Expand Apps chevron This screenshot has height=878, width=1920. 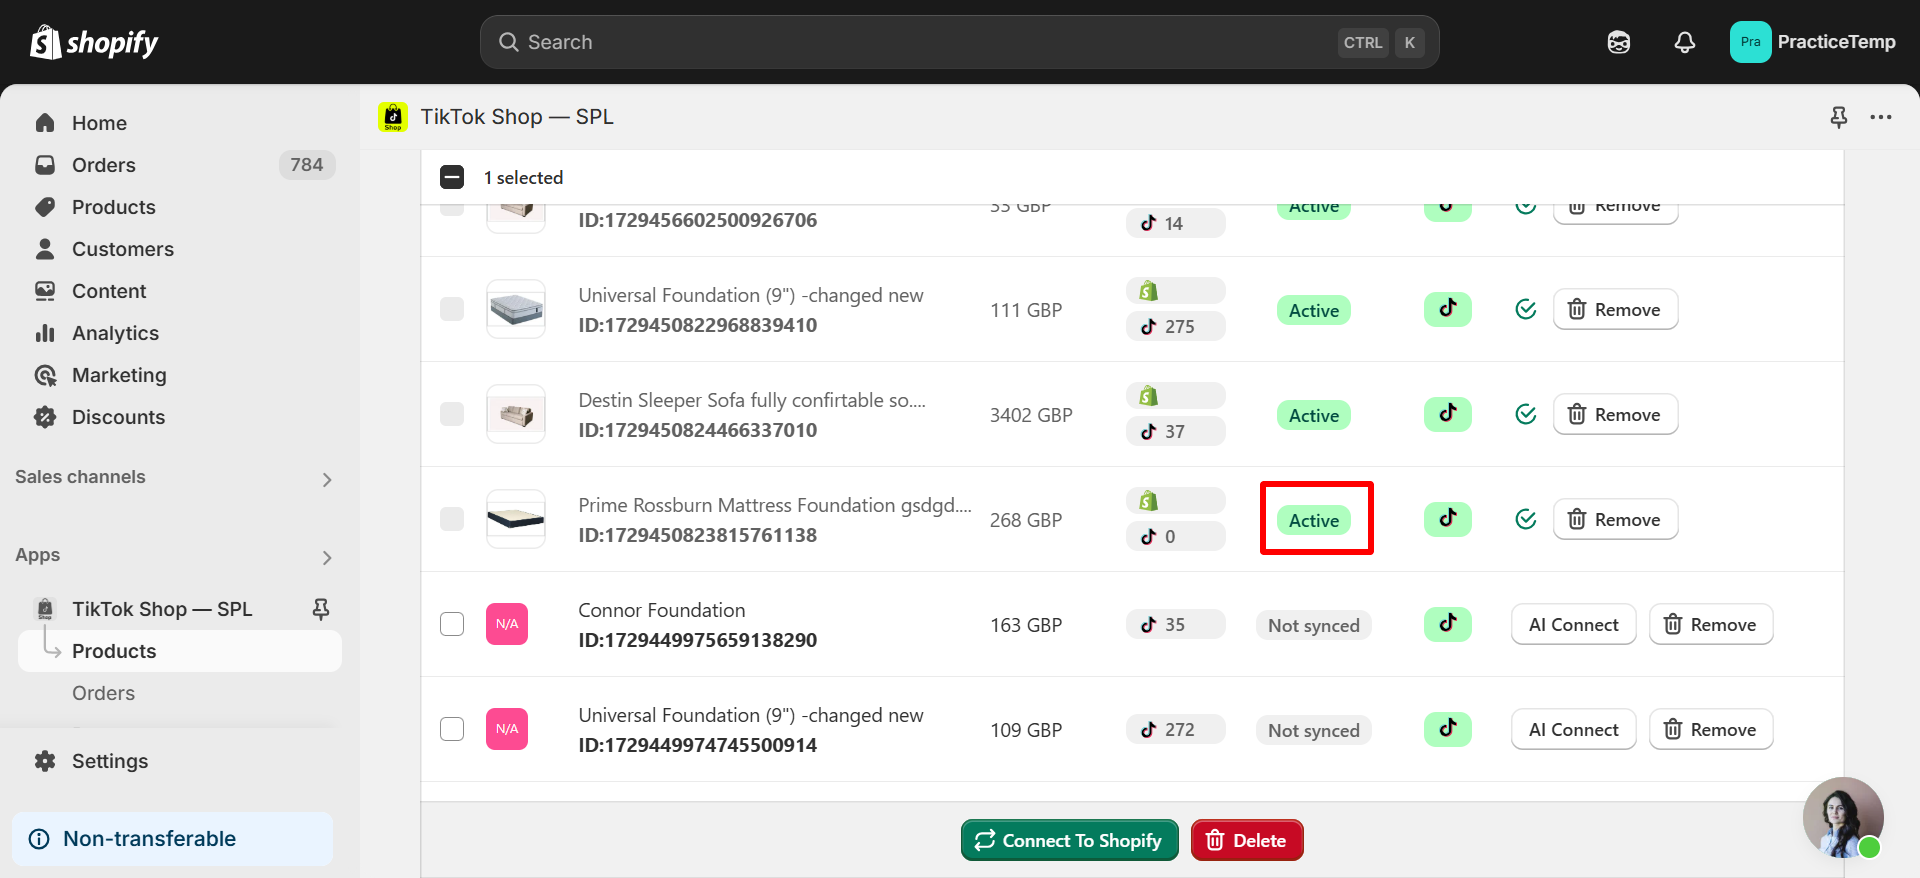(327, 557)
